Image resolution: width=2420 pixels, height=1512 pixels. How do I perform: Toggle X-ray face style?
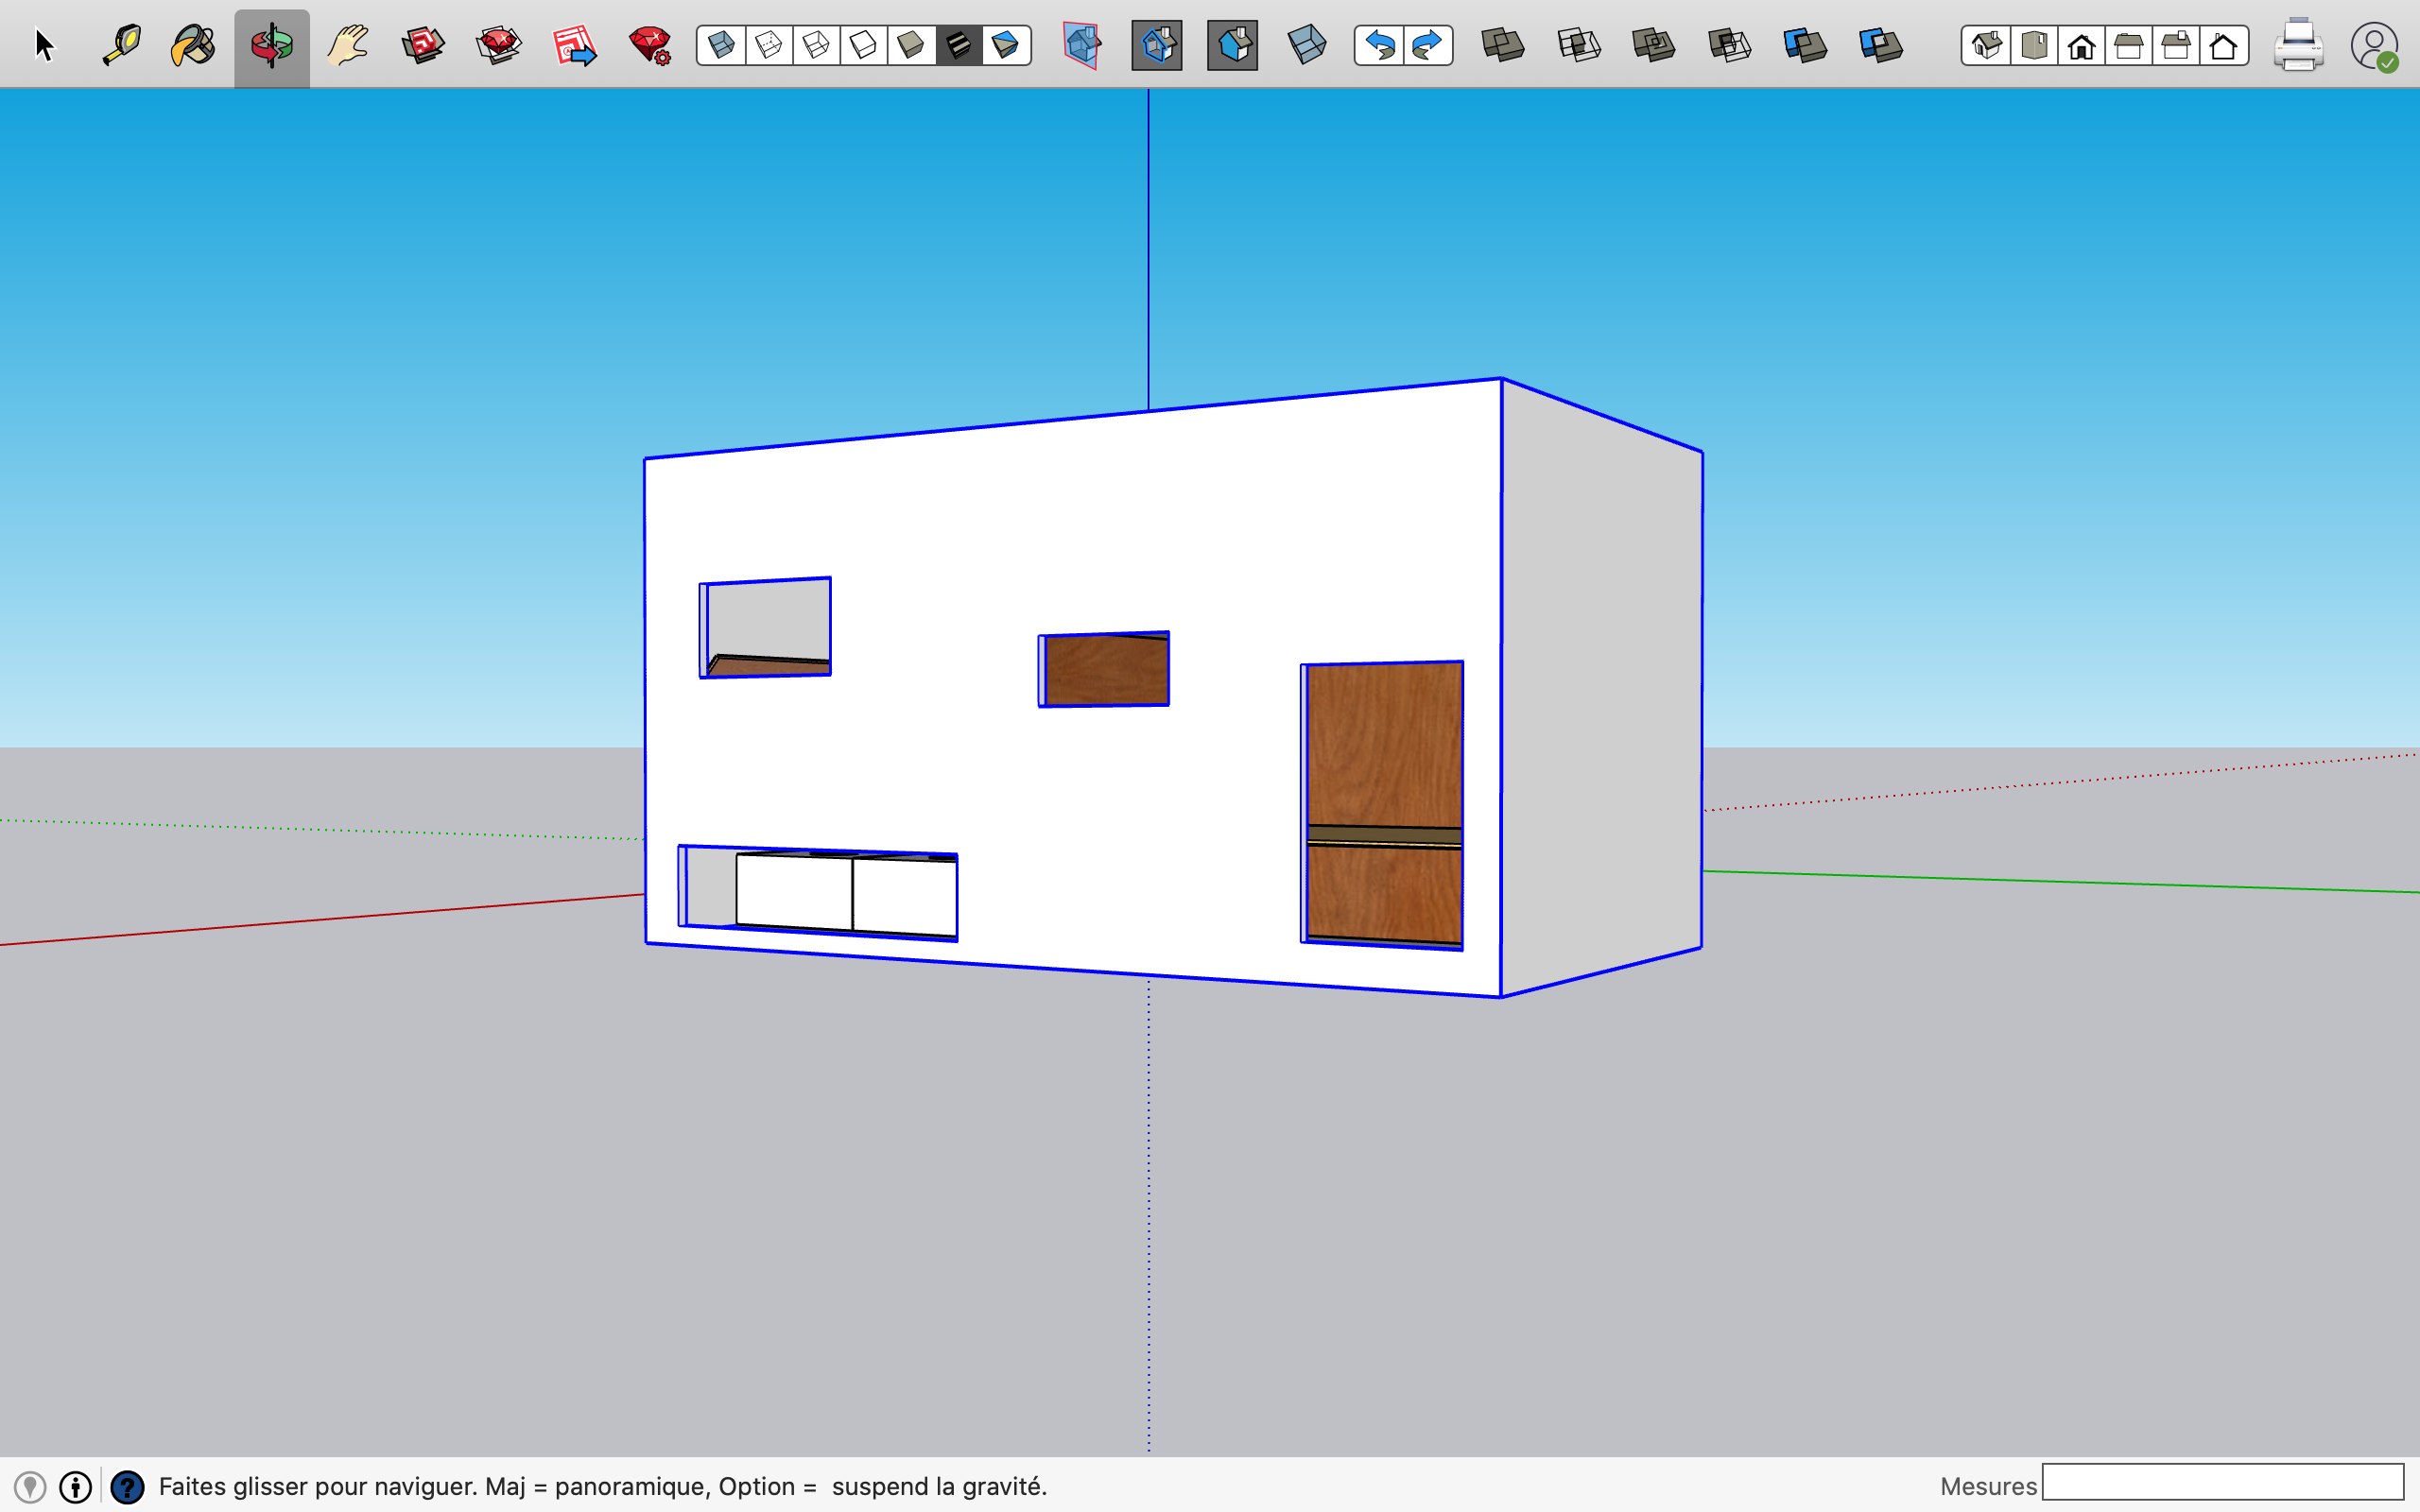tap(721, 45)
